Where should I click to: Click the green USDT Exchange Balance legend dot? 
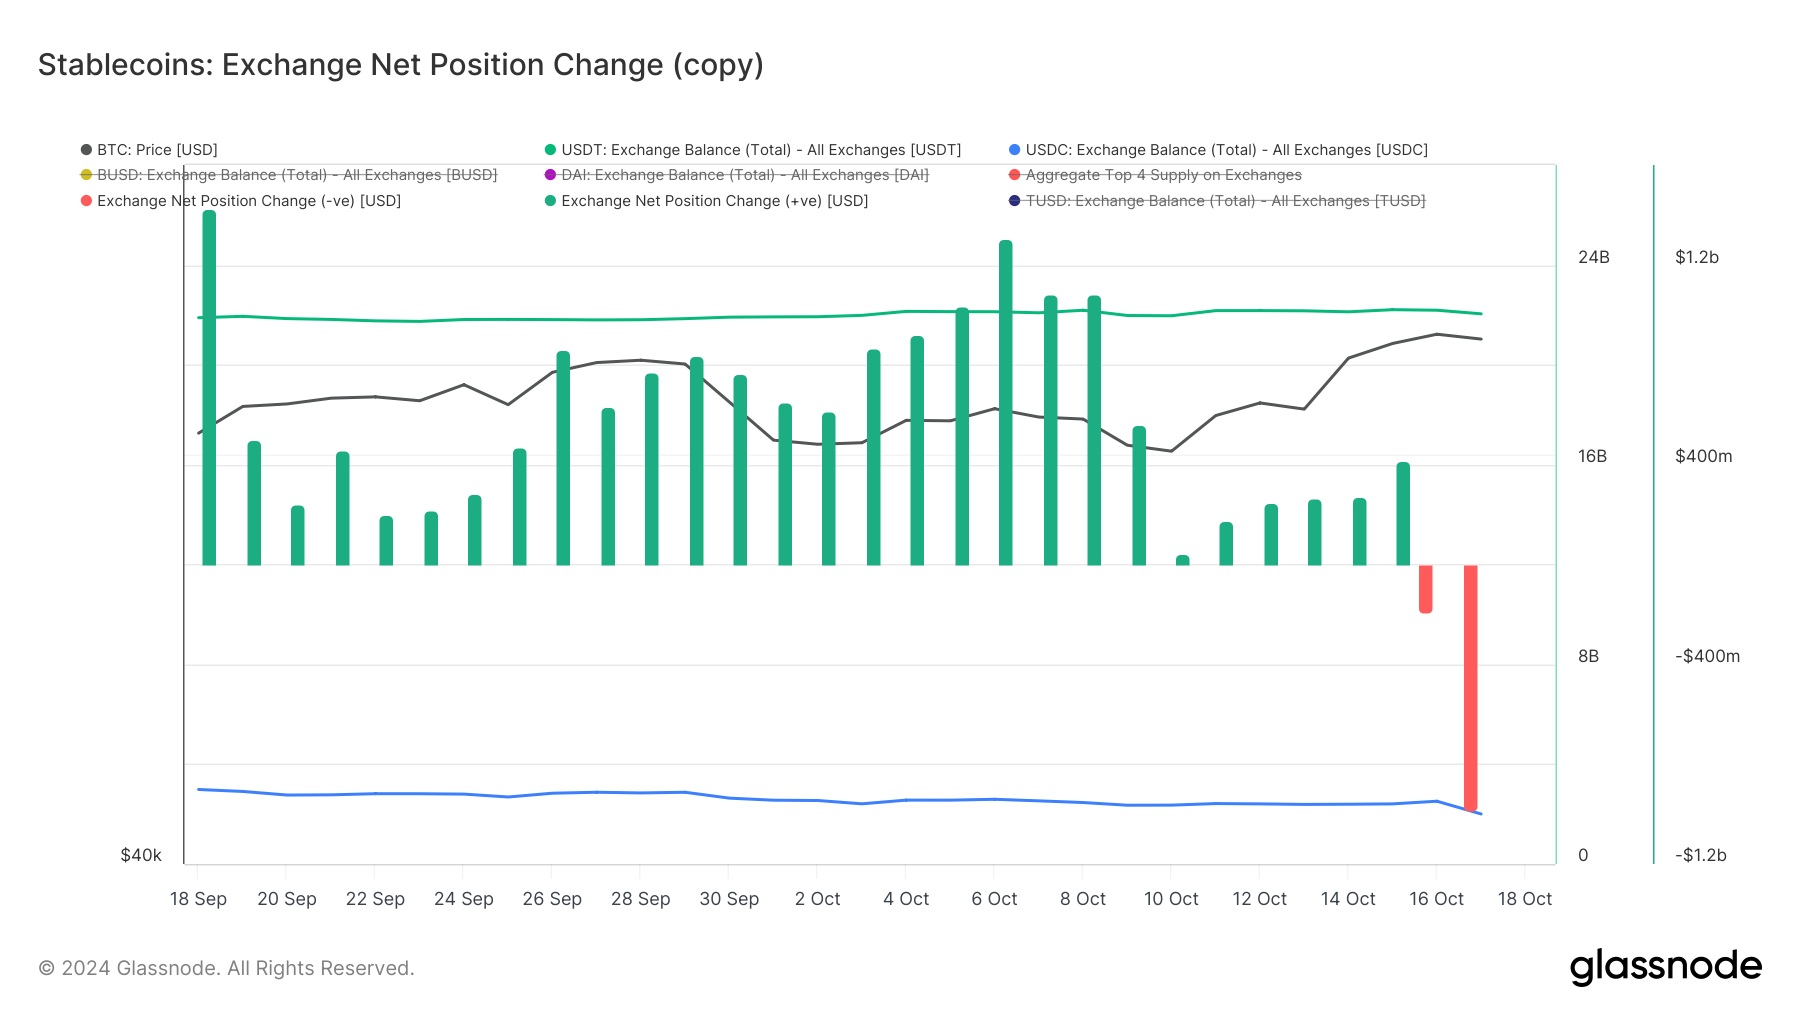tap(550, 150)
